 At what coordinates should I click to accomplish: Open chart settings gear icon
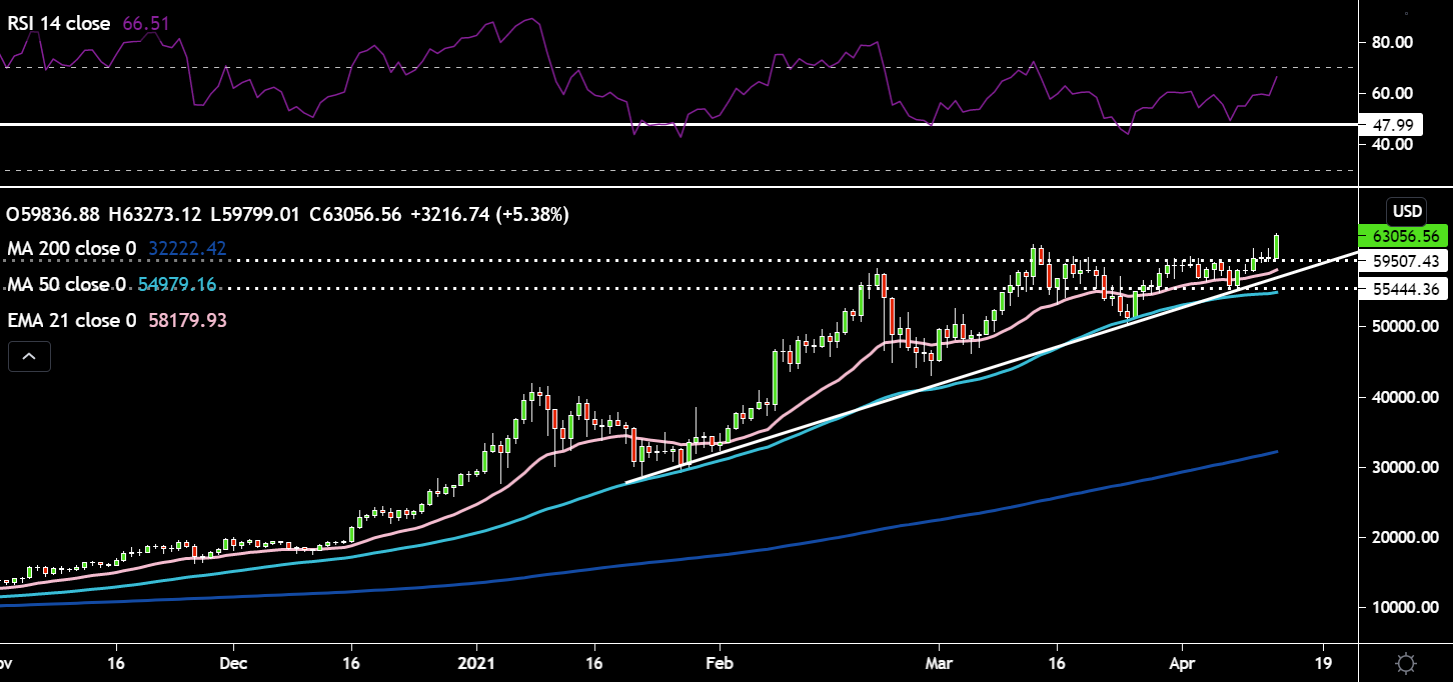[x=1406, y=663]
